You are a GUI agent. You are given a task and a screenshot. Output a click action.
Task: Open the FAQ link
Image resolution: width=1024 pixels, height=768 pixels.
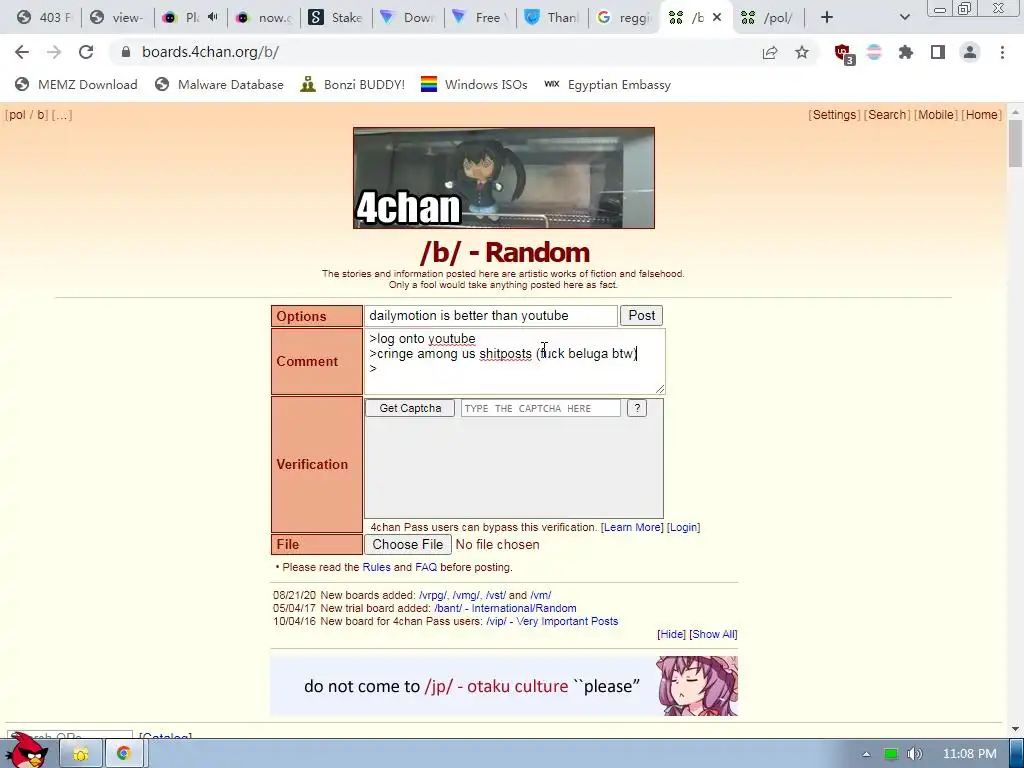coord(426,567)
